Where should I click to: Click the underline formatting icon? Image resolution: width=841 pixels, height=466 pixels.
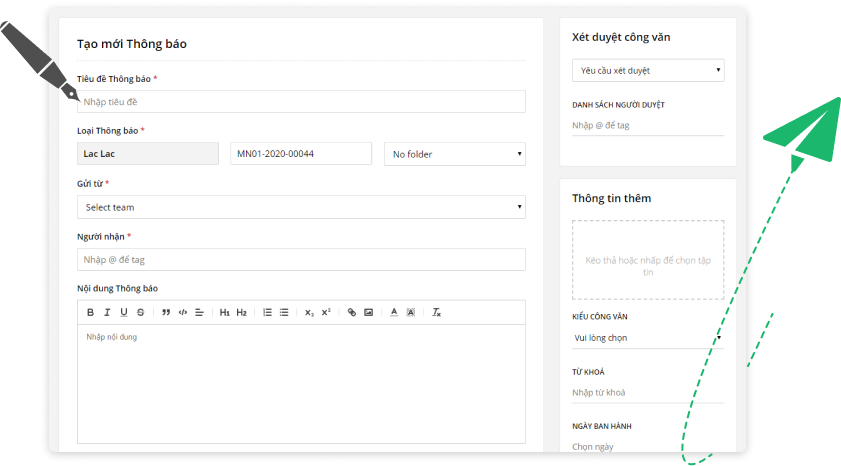(x=123, y=312)
